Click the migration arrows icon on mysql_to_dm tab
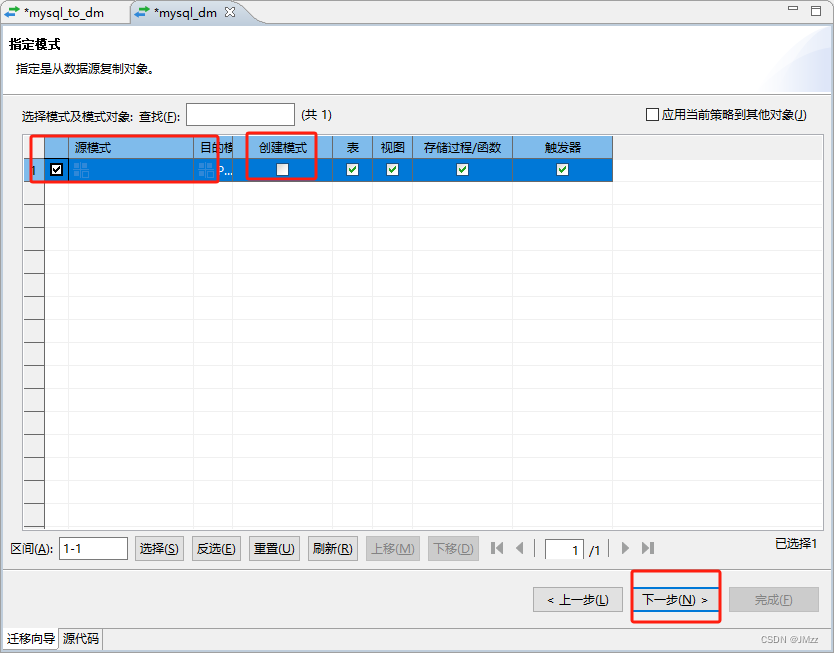 point(12,14)
